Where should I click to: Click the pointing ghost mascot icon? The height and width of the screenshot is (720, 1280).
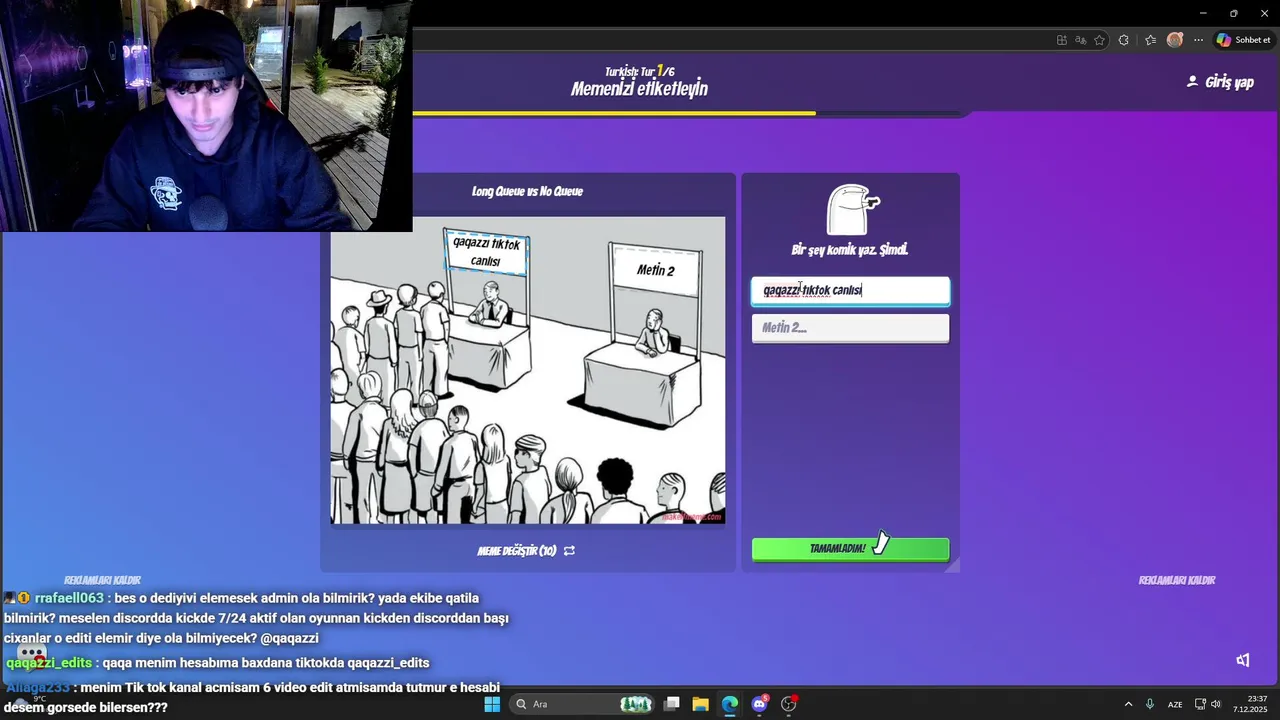(851, 209)
